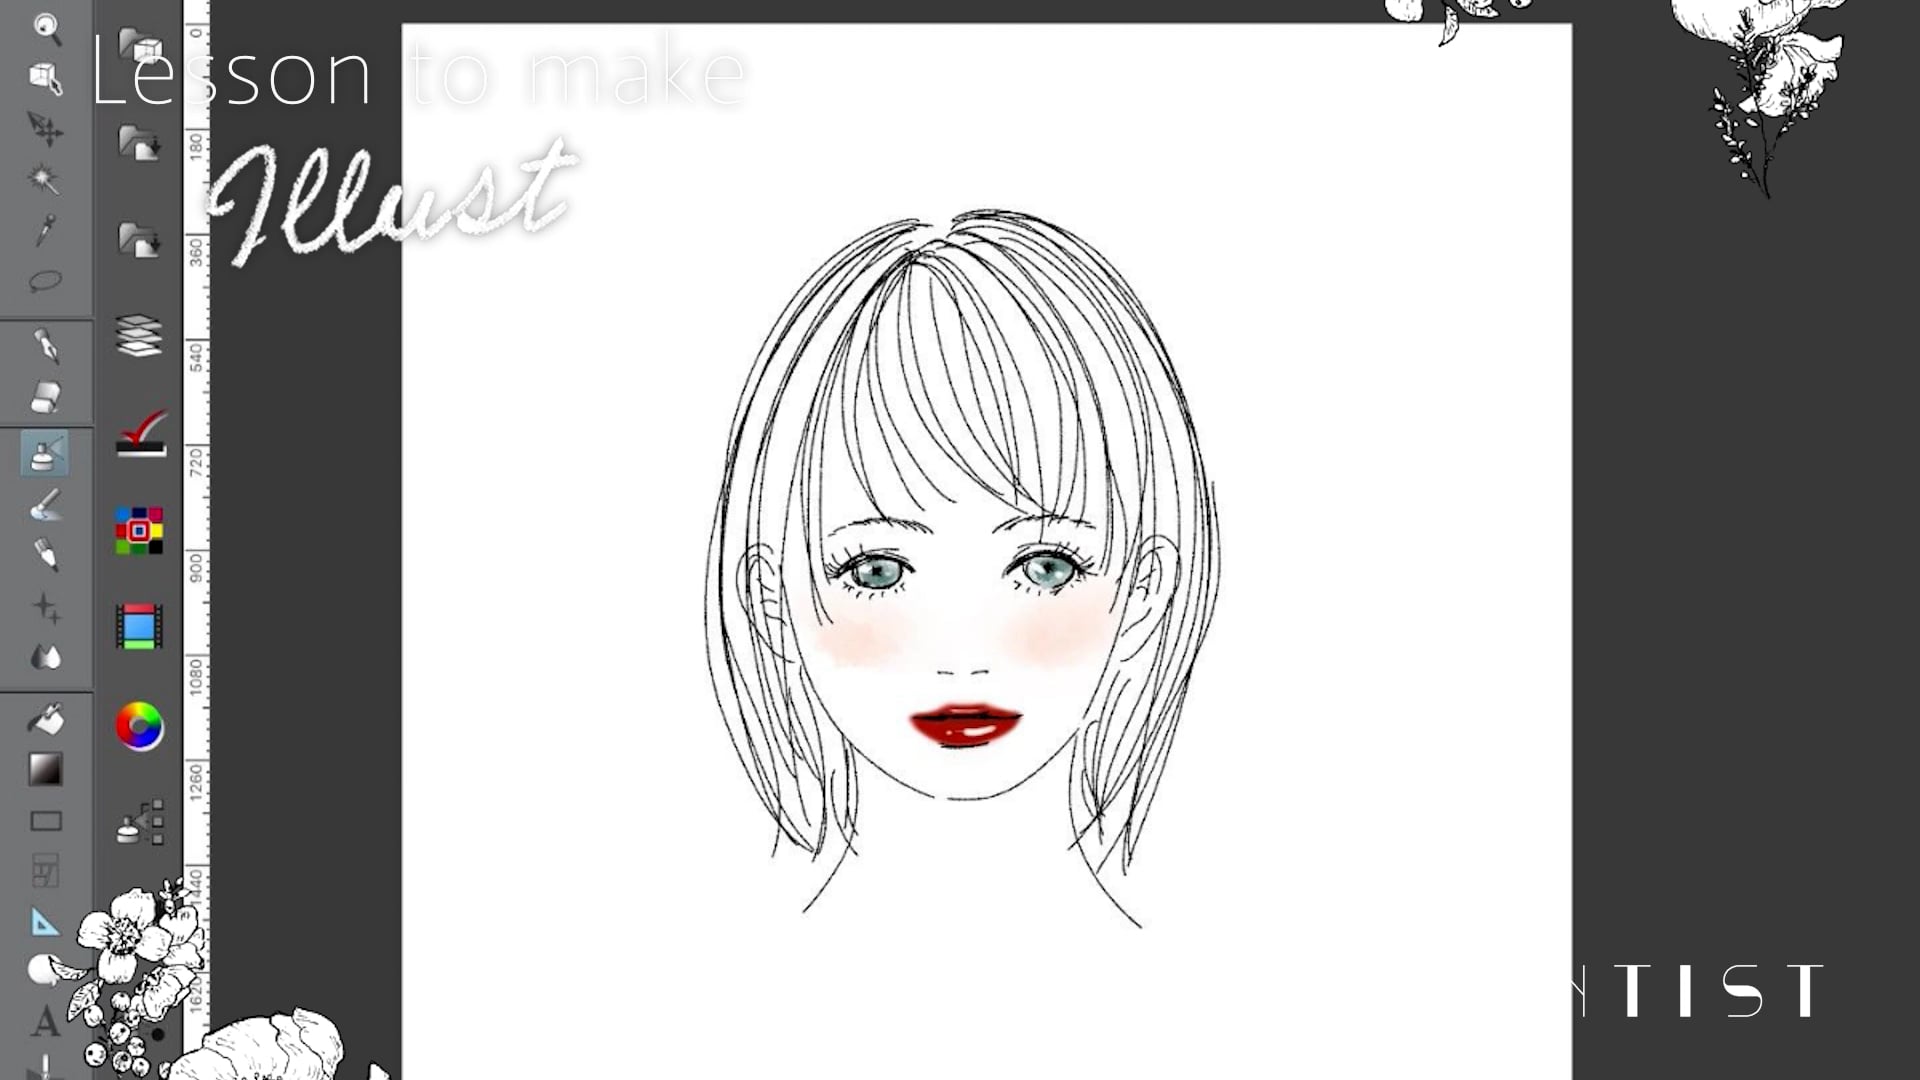Open the Gradient tool

pyautogui.click(x=45, y=770)
